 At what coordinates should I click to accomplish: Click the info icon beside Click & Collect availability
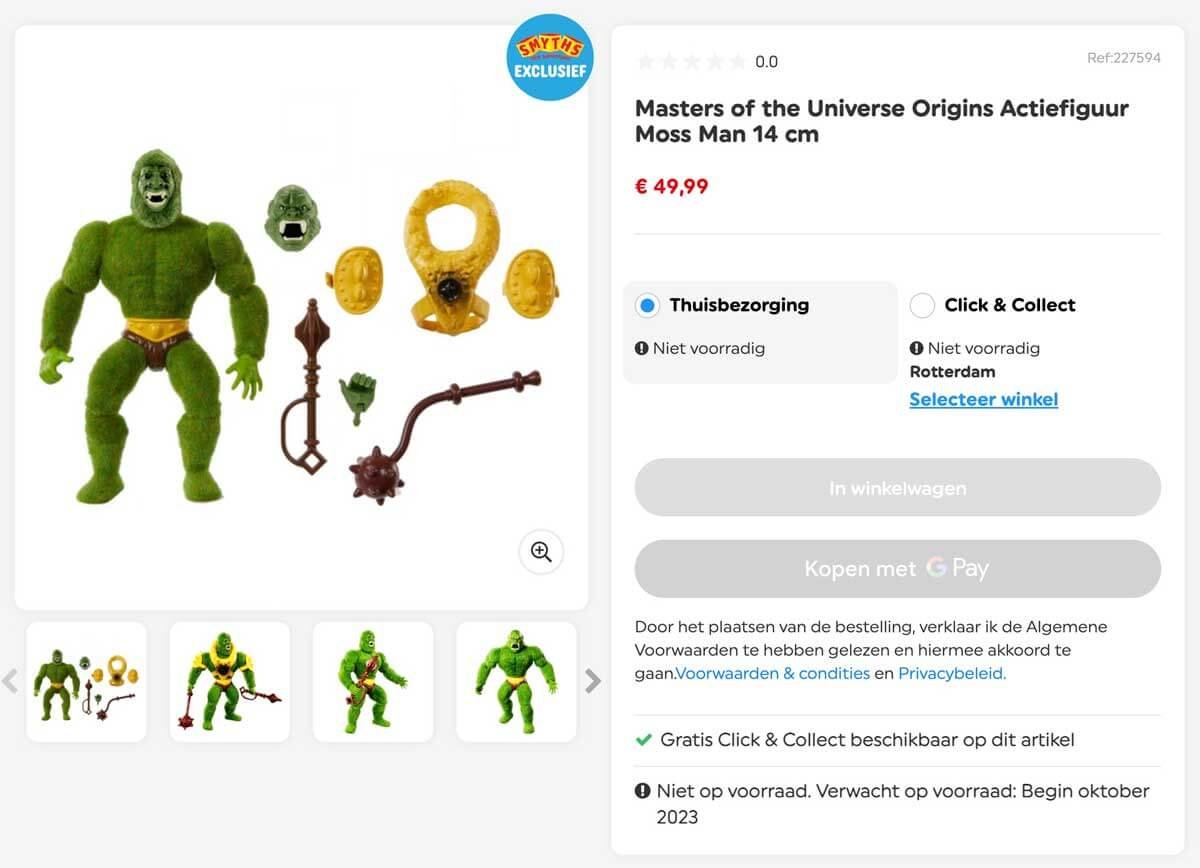(x=917, y=348)
